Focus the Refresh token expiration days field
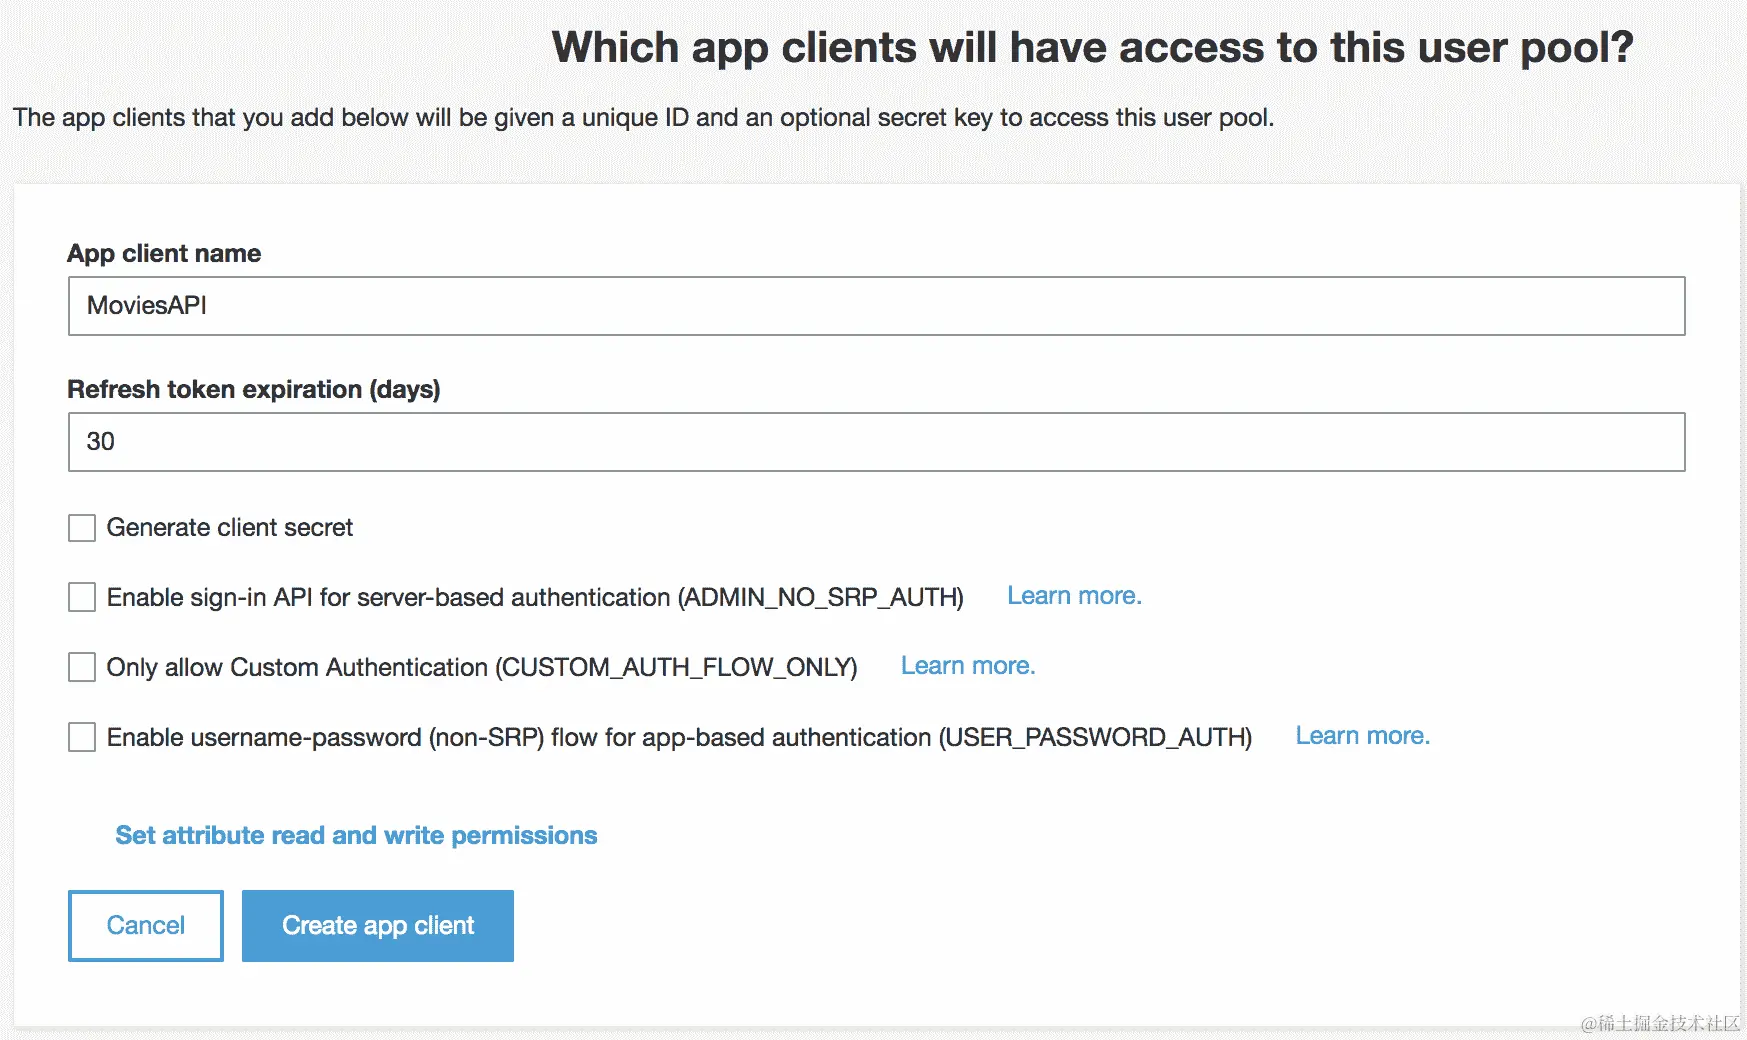Image resolution: width=1747 pixels, height=1040 pixels. (x=876, y=442)
